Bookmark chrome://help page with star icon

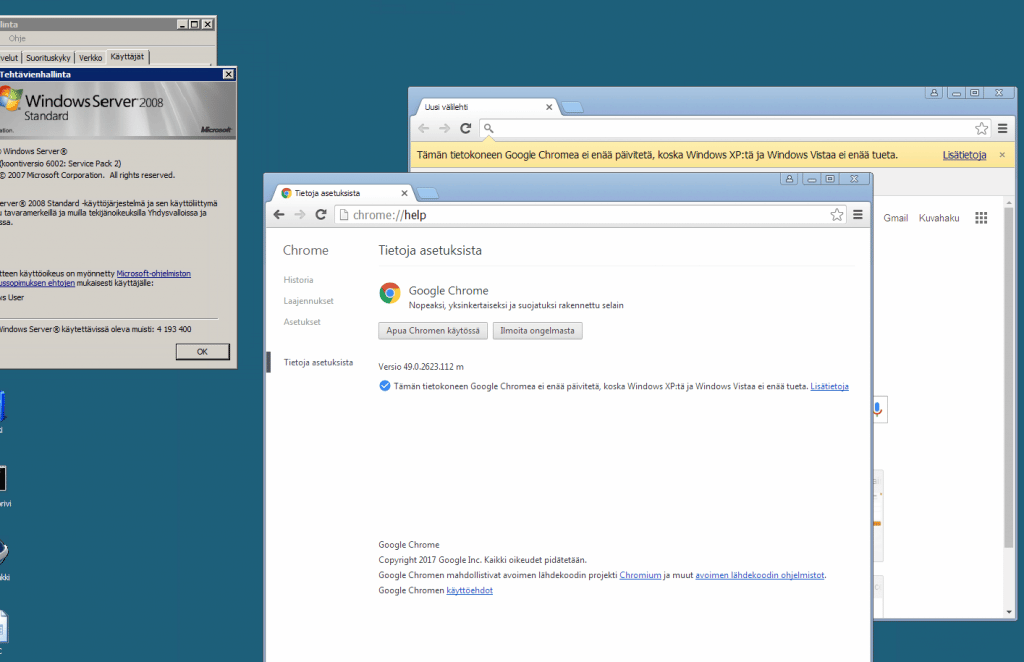pyautogui.click(x=837, y=214)
